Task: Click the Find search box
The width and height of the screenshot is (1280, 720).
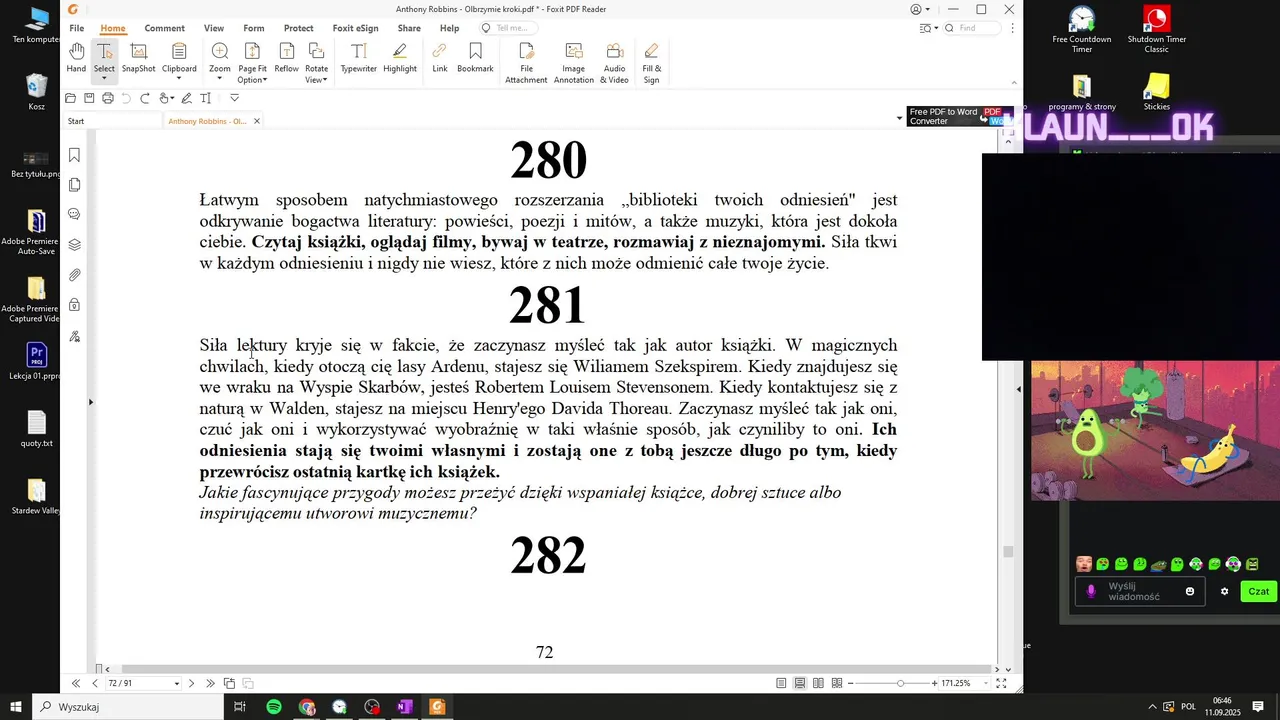Action: pyautogui.click(x=973, y=28)
